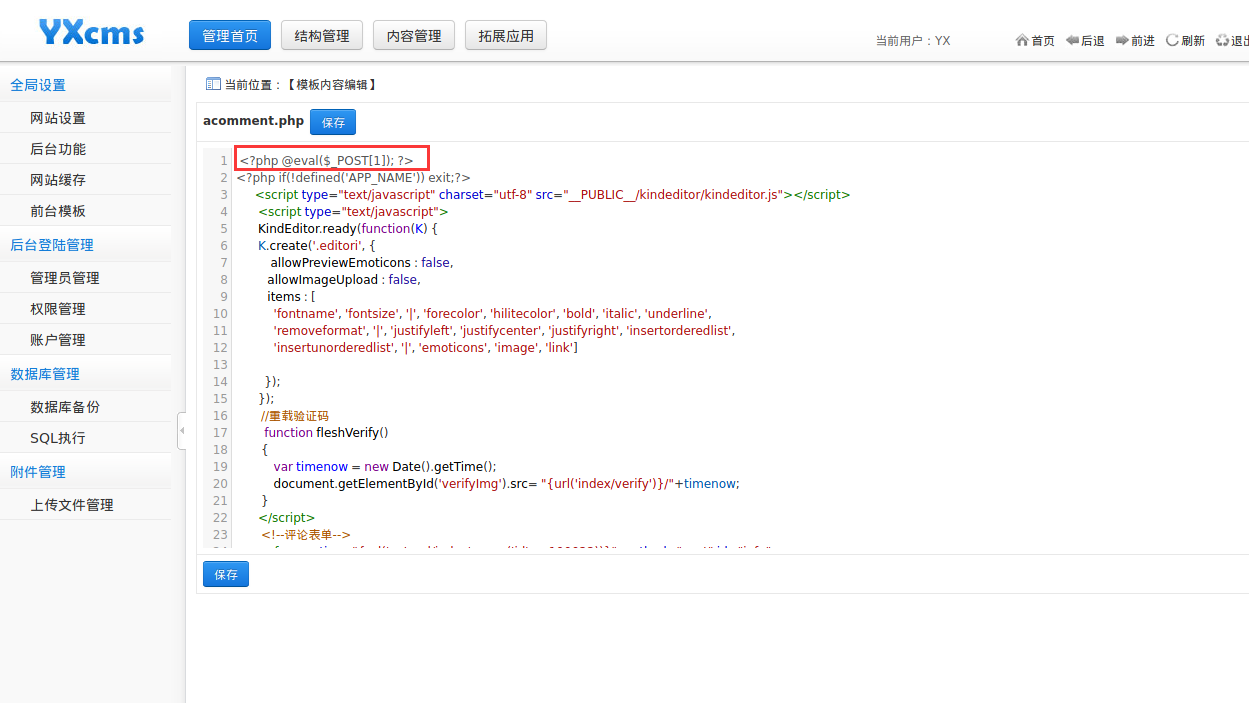
Task: Click the function fleshVerify() line
Action: coord(326,432)
